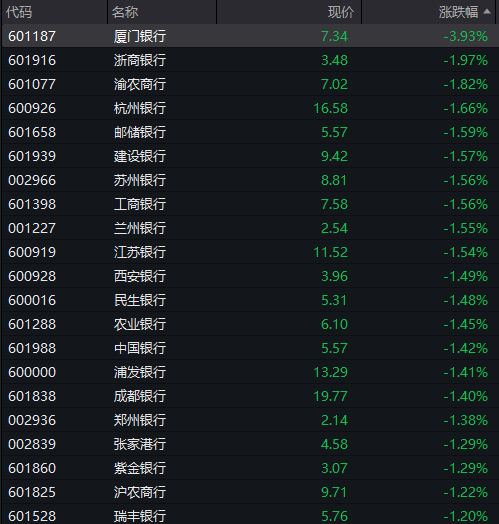
Task: Click stock code 601288
Action: click(32, 324)
